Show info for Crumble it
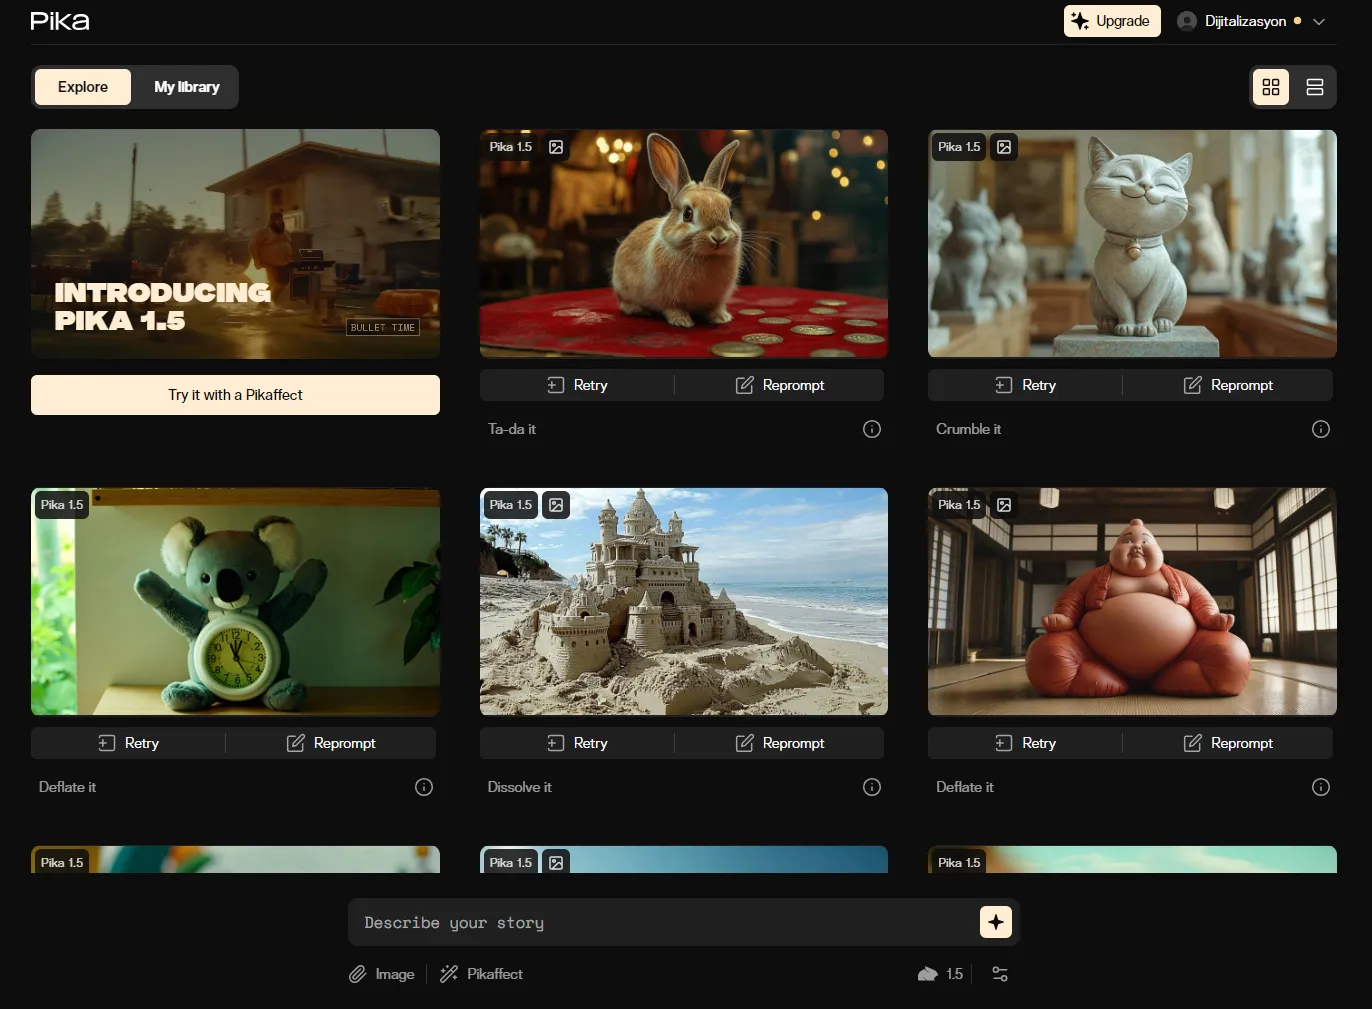The width and height of the screenshot is (1372, 1009). tap(1321, 429)
